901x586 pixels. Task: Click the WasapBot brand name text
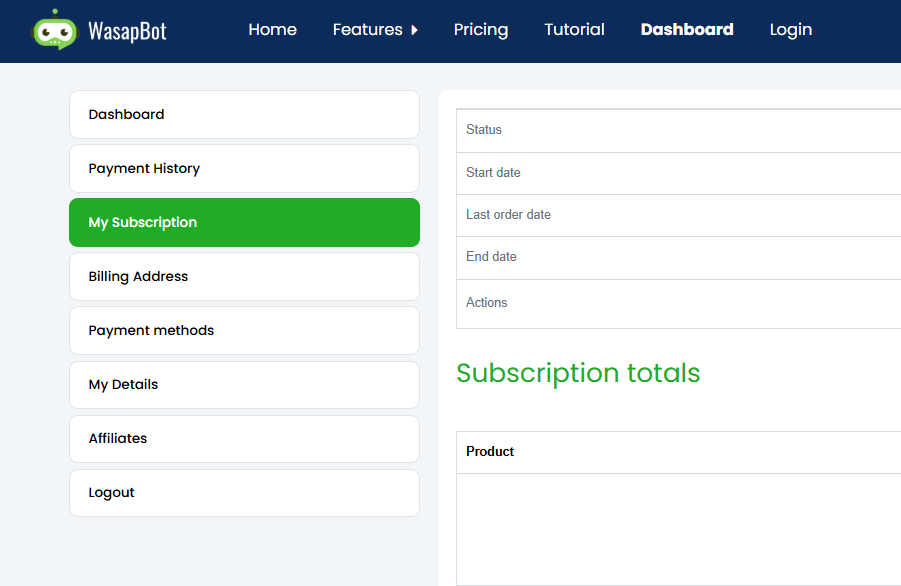coord(126,31)
